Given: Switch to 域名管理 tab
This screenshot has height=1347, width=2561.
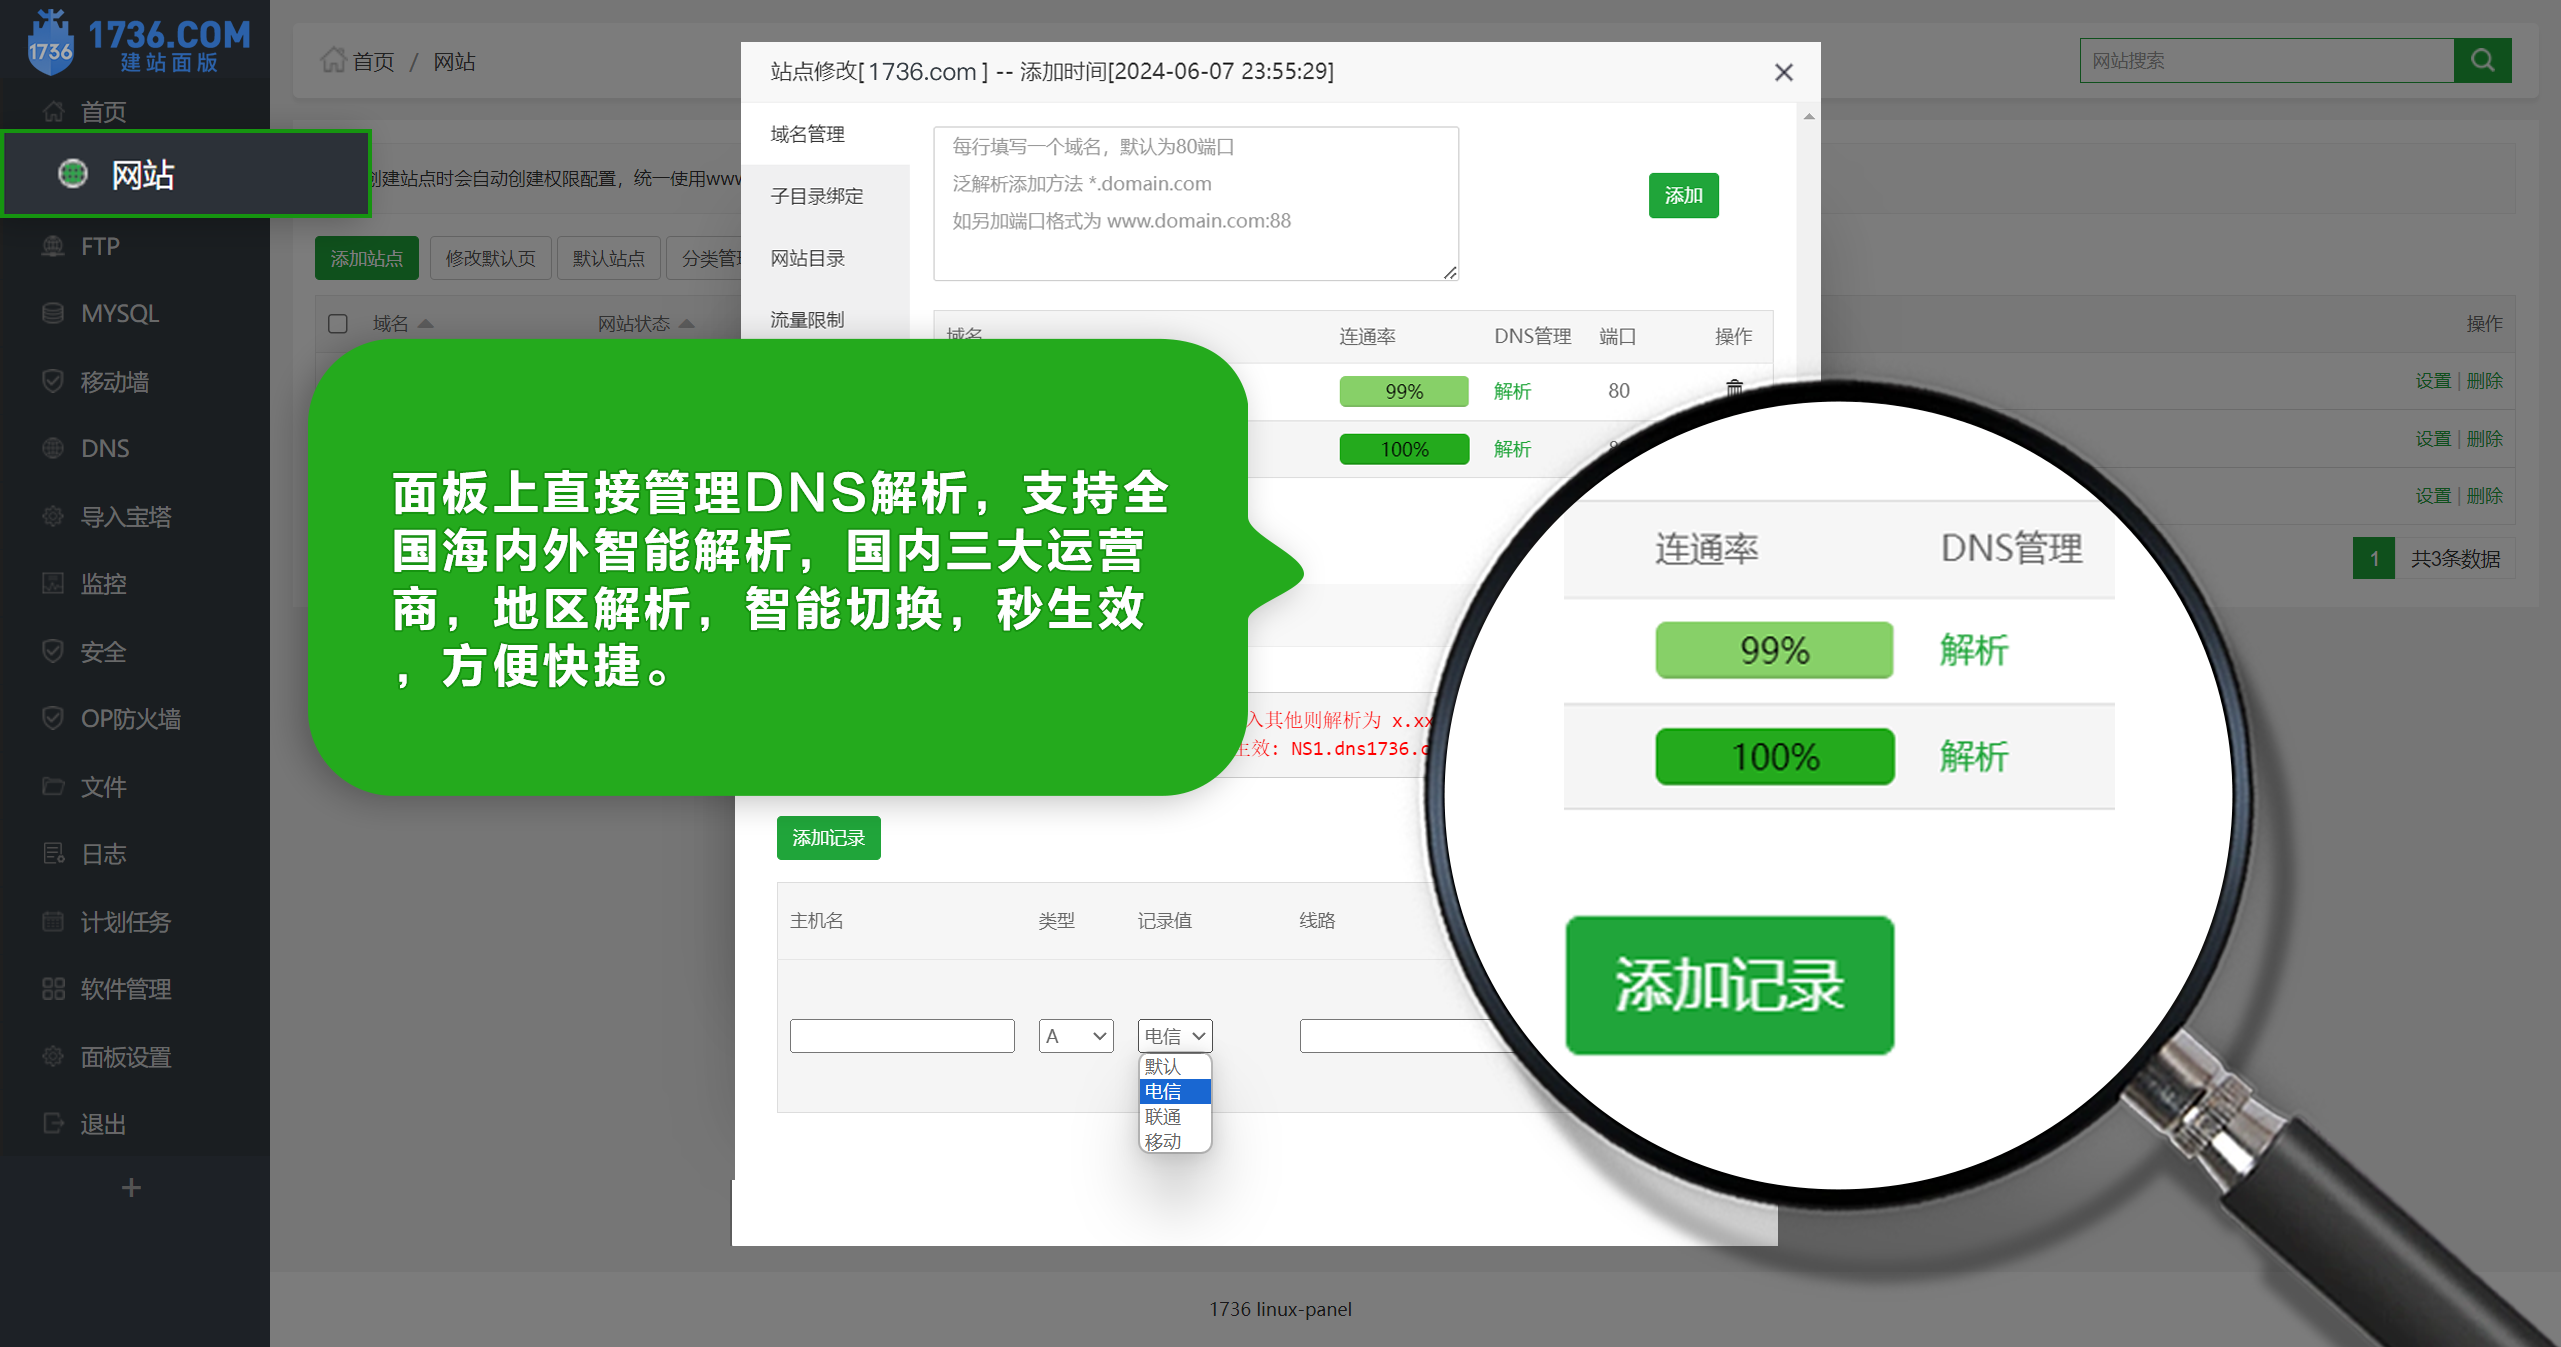Looking at the screenshot, I should (825, 134).
